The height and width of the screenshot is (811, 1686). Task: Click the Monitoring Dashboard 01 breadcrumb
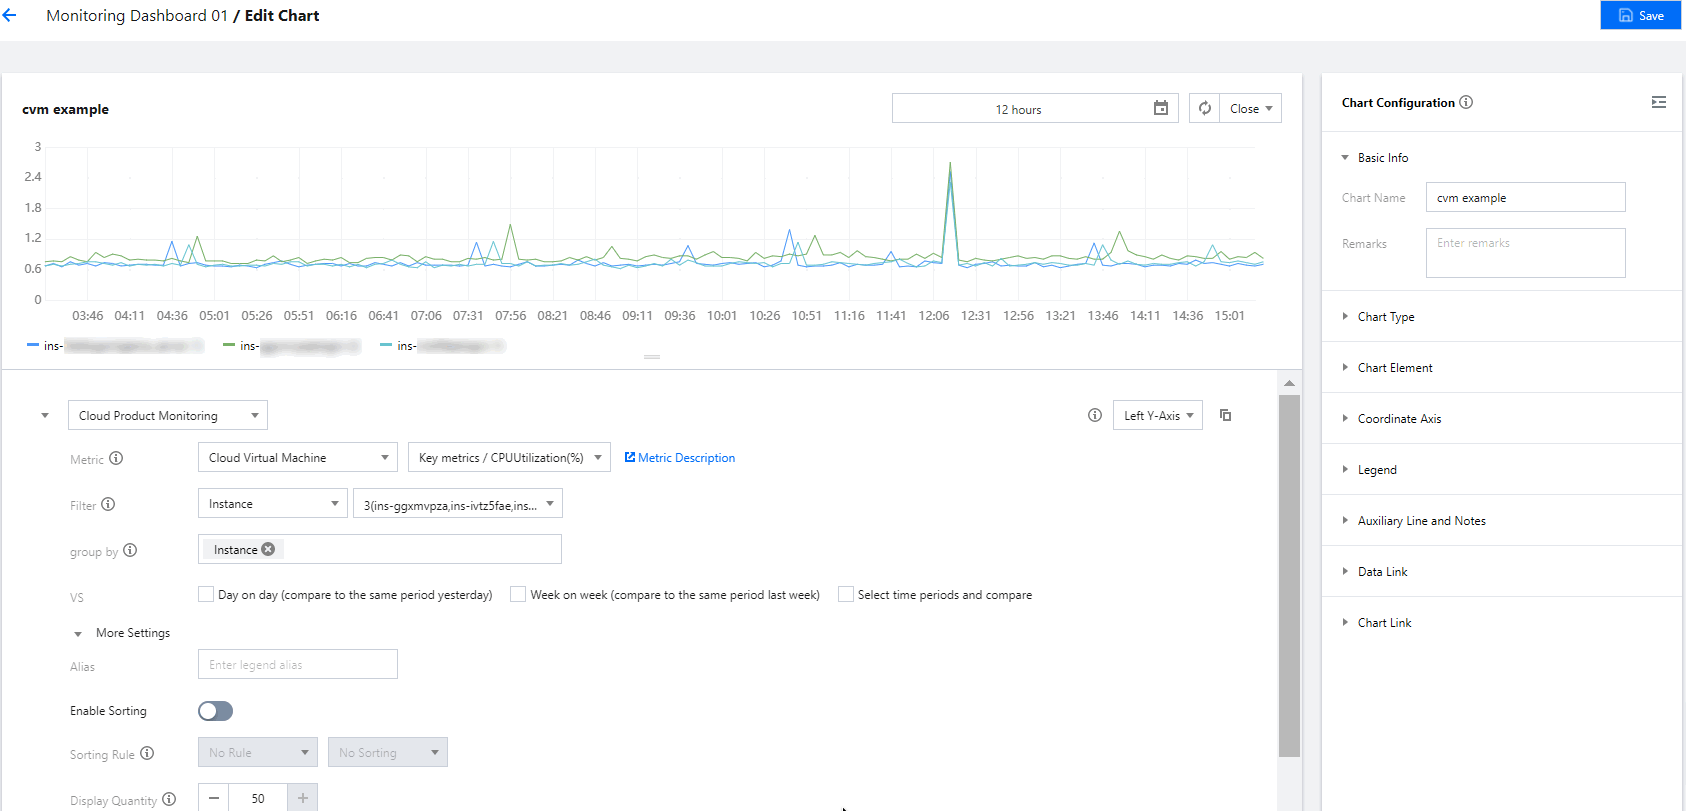(137, 16)
